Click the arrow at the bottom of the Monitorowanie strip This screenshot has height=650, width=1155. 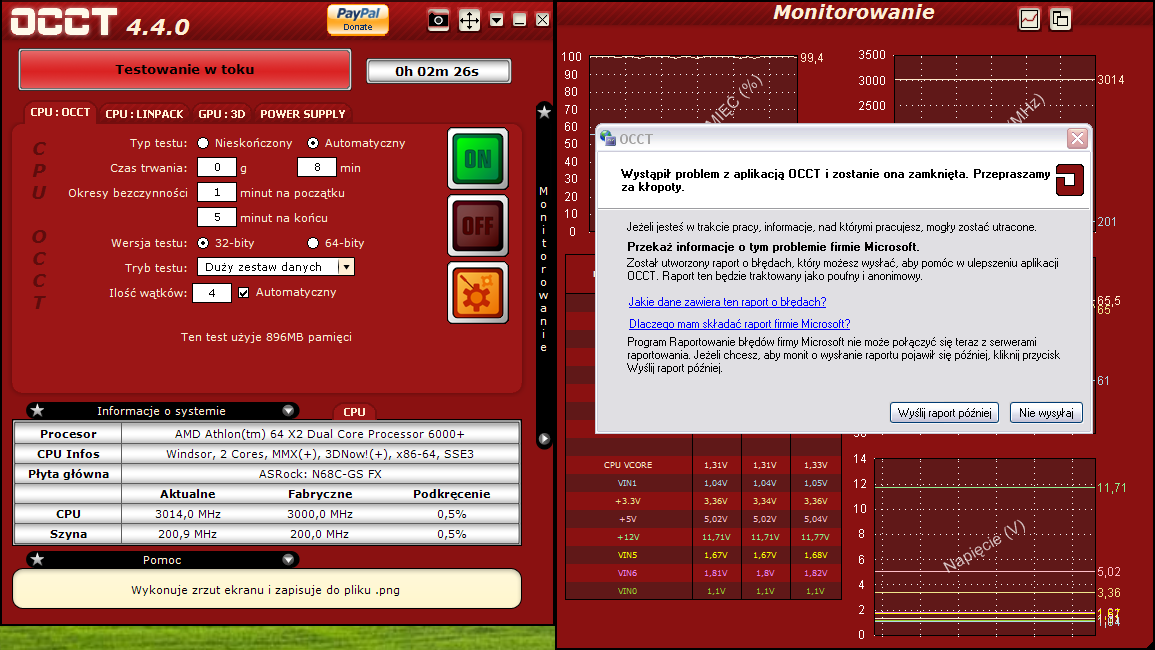point(544,439)
